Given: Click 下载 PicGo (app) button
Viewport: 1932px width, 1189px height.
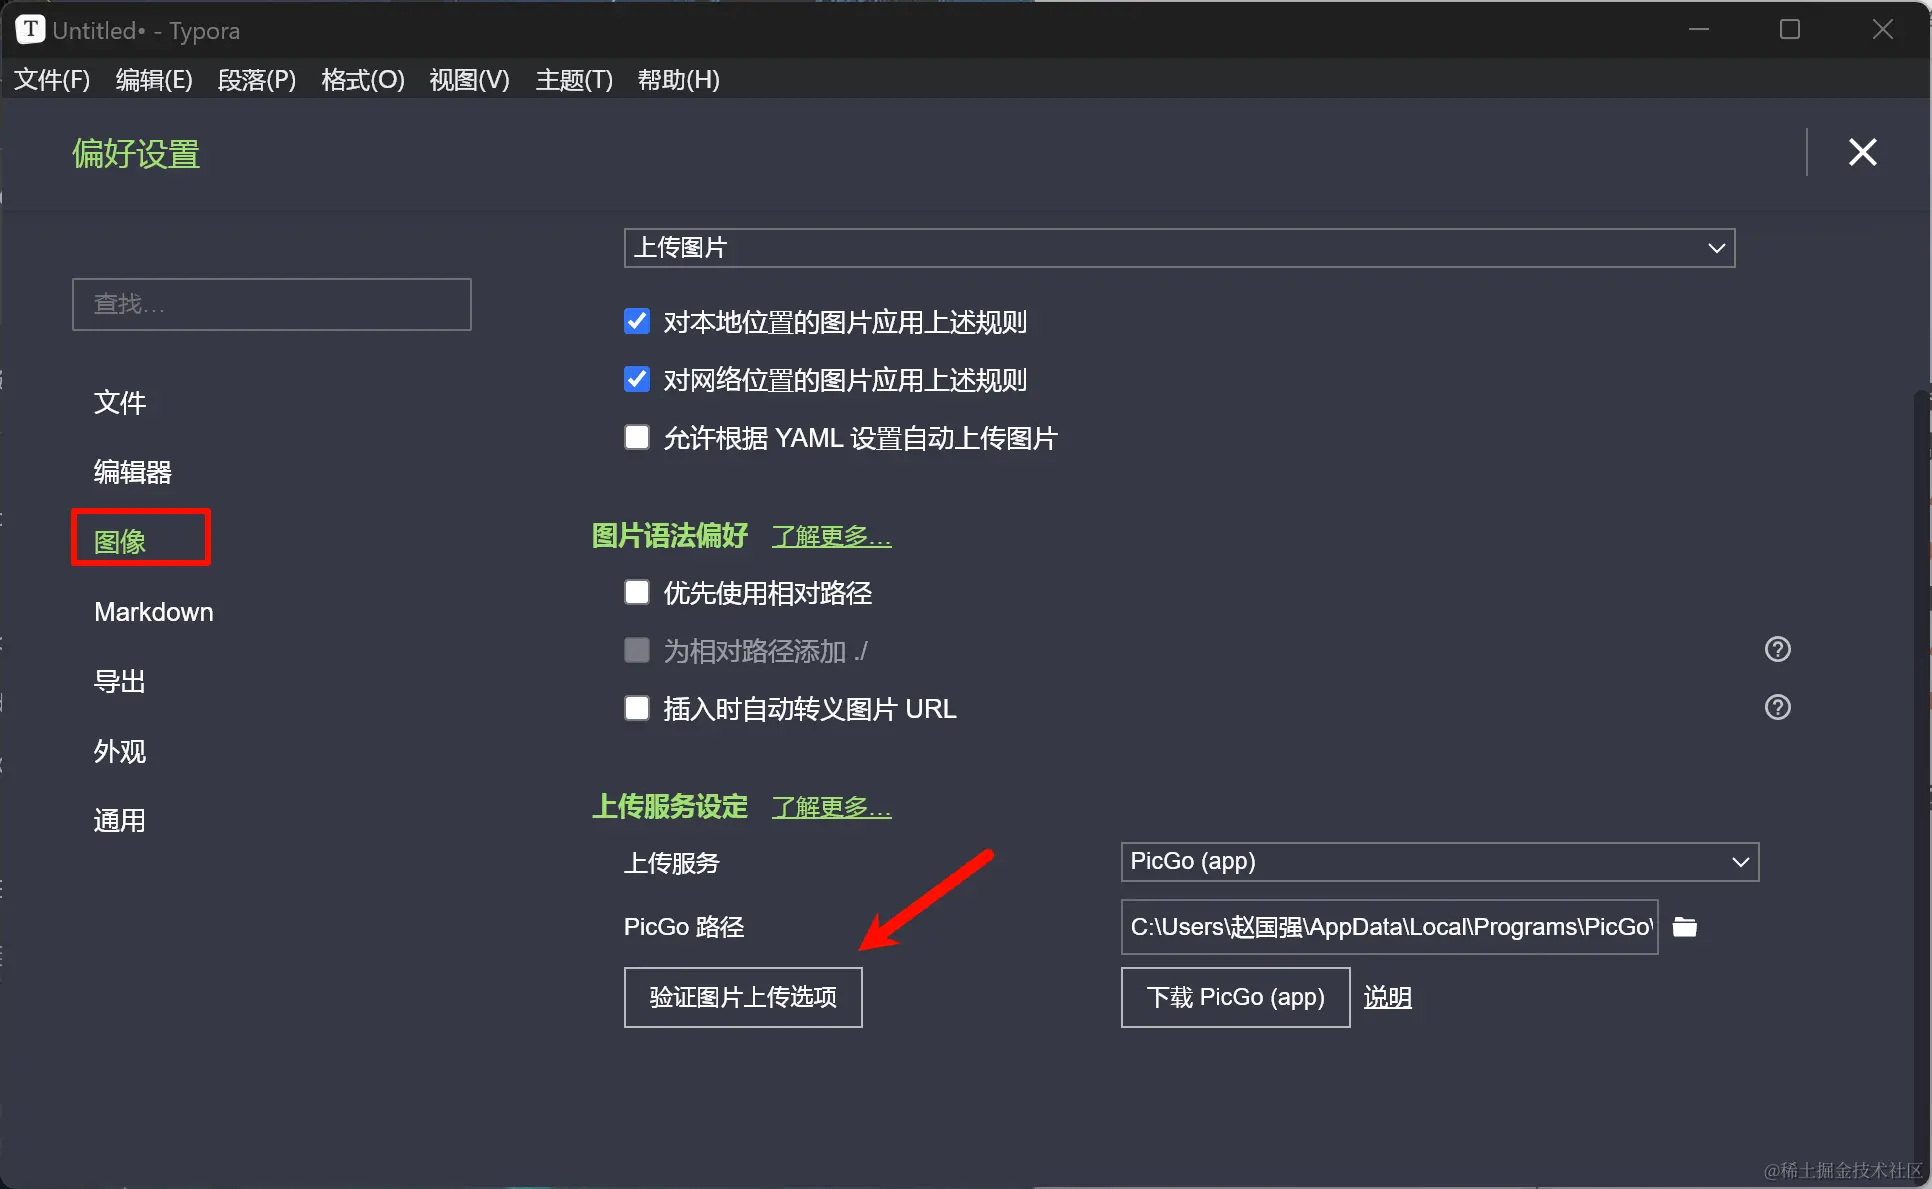Looking at the screenshot, I should pos(1235,997).
